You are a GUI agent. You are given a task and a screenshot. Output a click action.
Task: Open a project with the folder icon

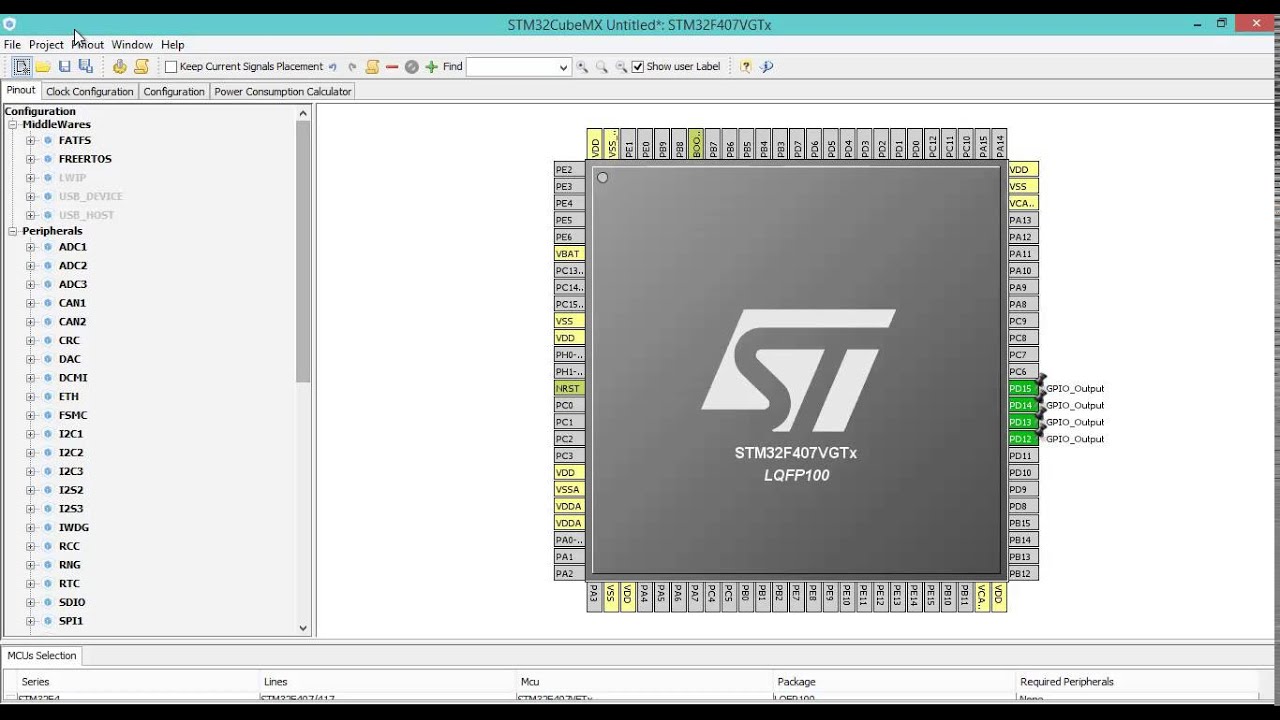tap(43, 67)
